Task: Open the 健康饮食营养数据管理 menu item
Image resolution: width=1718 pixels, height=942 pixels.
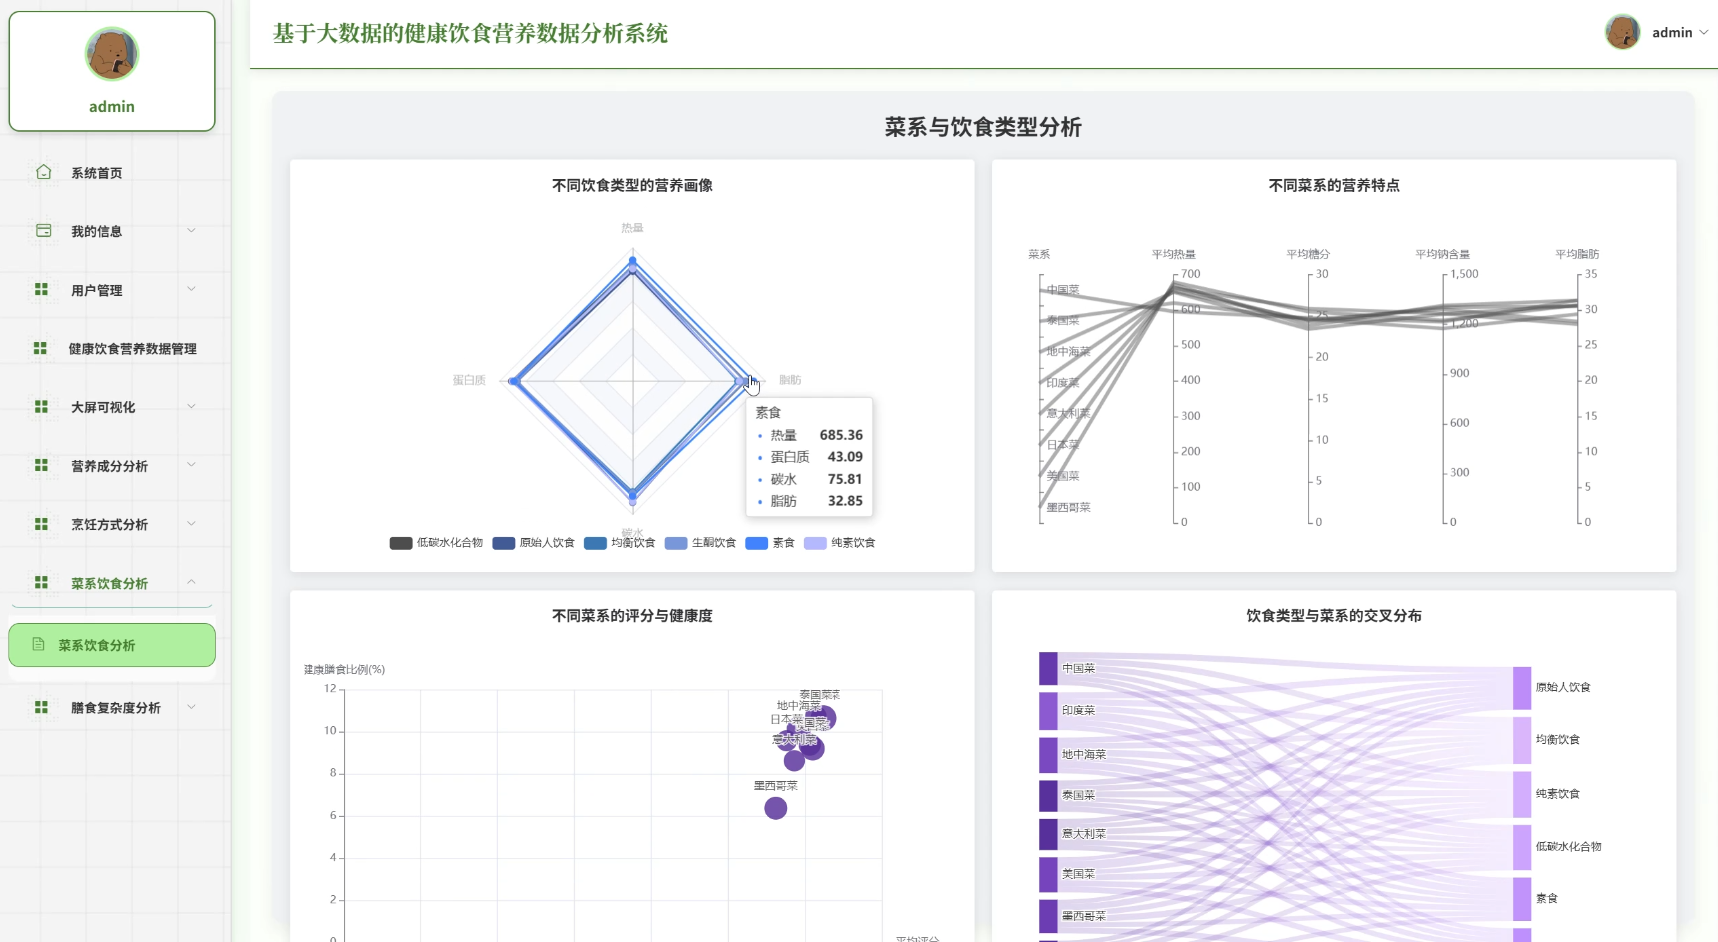Action: point(112,348)
